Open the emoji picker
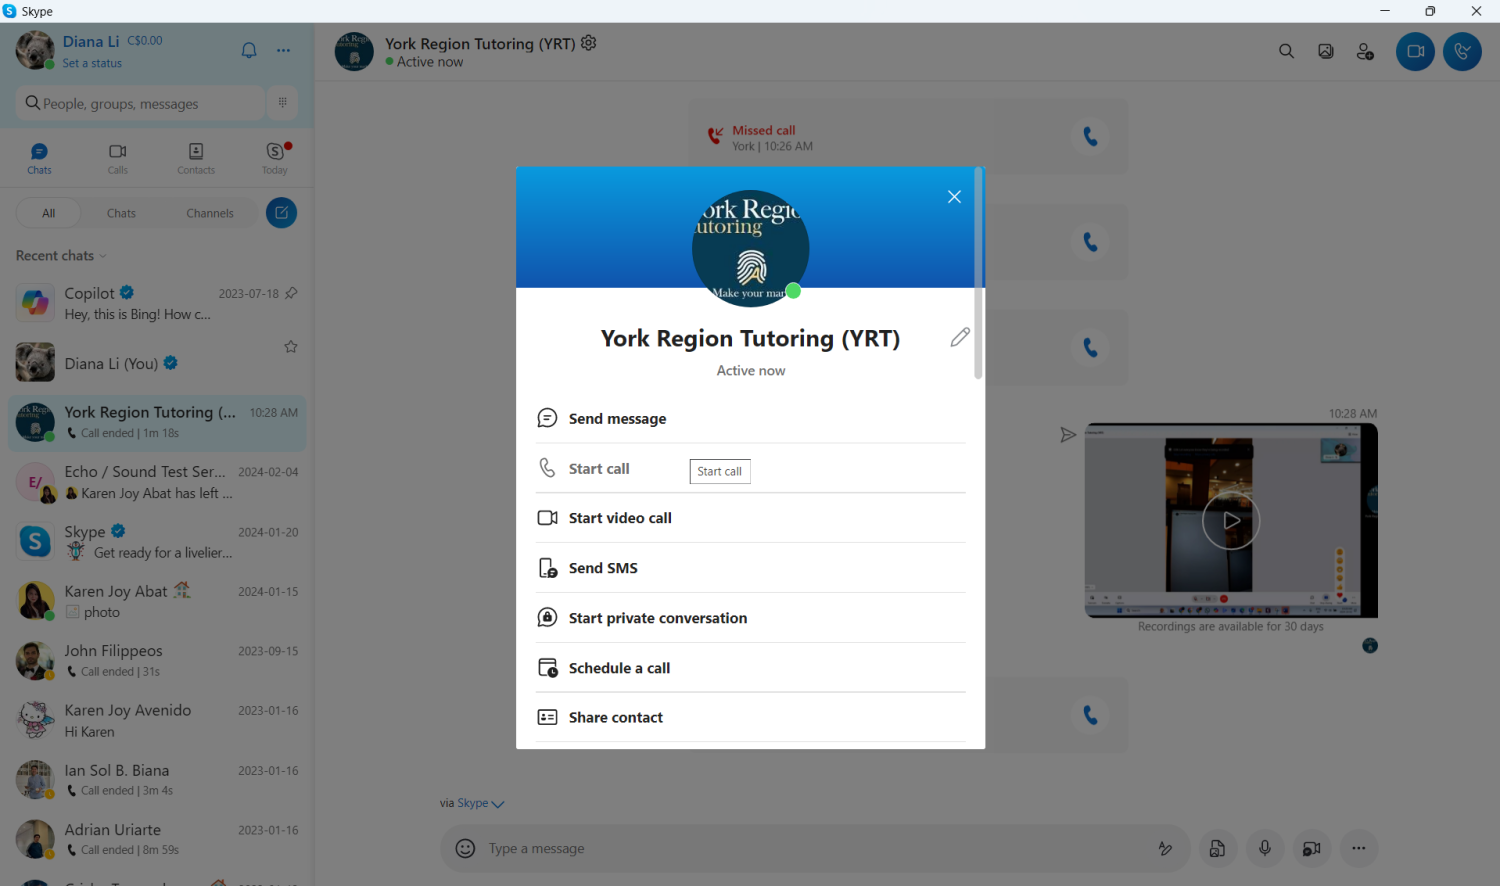Image resolution: width=1500 pixels, height=886 pixels. coord(465,848)
